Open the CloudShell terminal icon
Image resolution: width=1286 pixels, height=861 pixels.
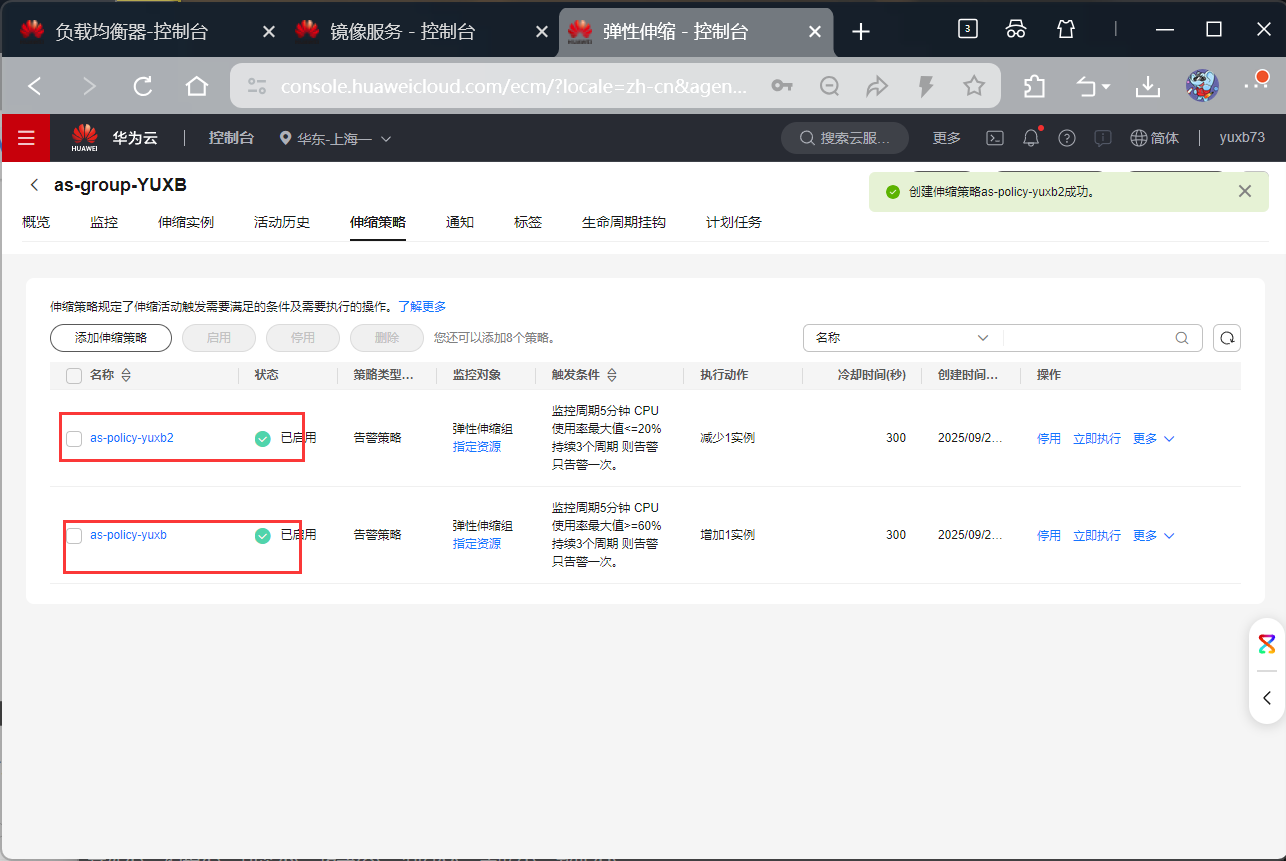pyautogui.click(x=995, y=138)
